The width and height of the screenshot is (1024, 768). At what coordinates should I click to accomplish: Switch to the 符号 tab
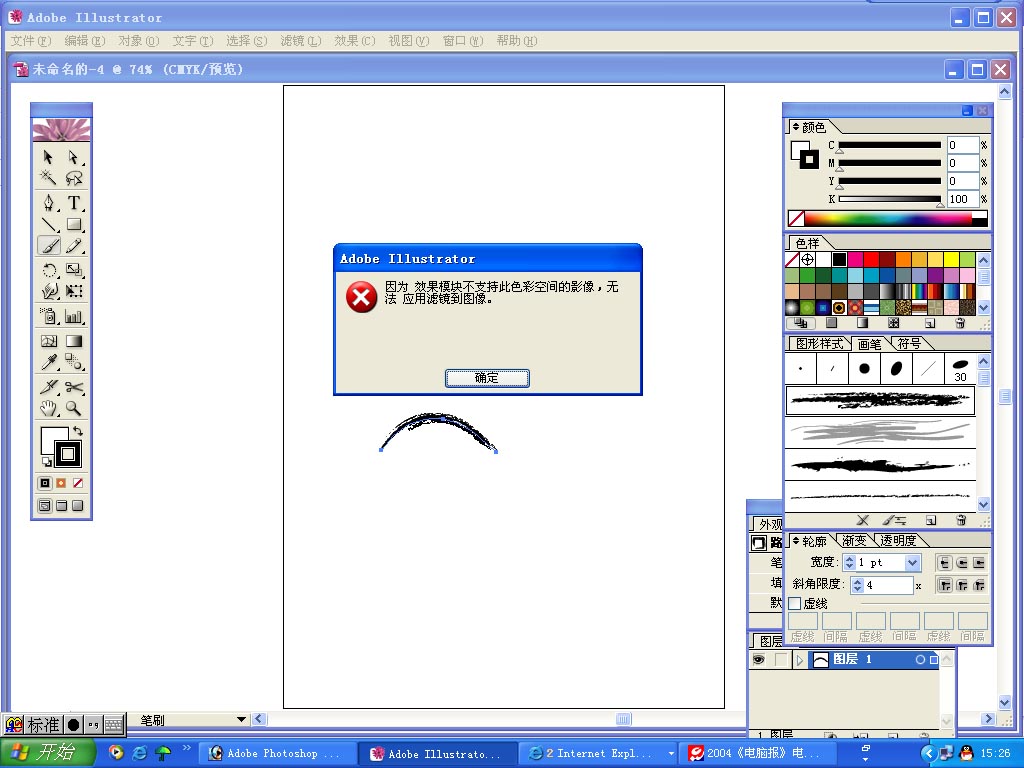point(908,344)
